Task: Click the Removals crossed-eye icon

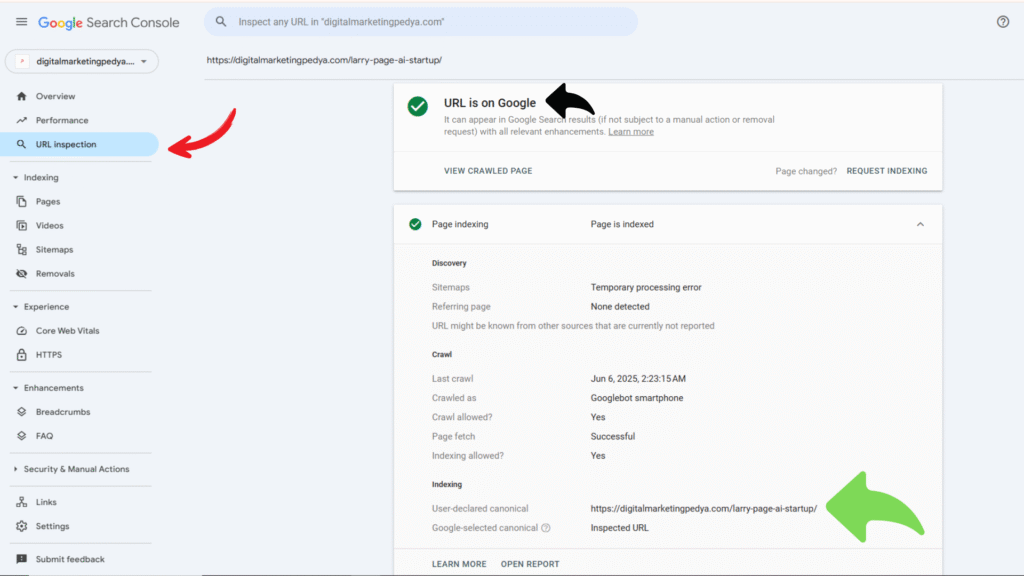Action: (22, 274)
